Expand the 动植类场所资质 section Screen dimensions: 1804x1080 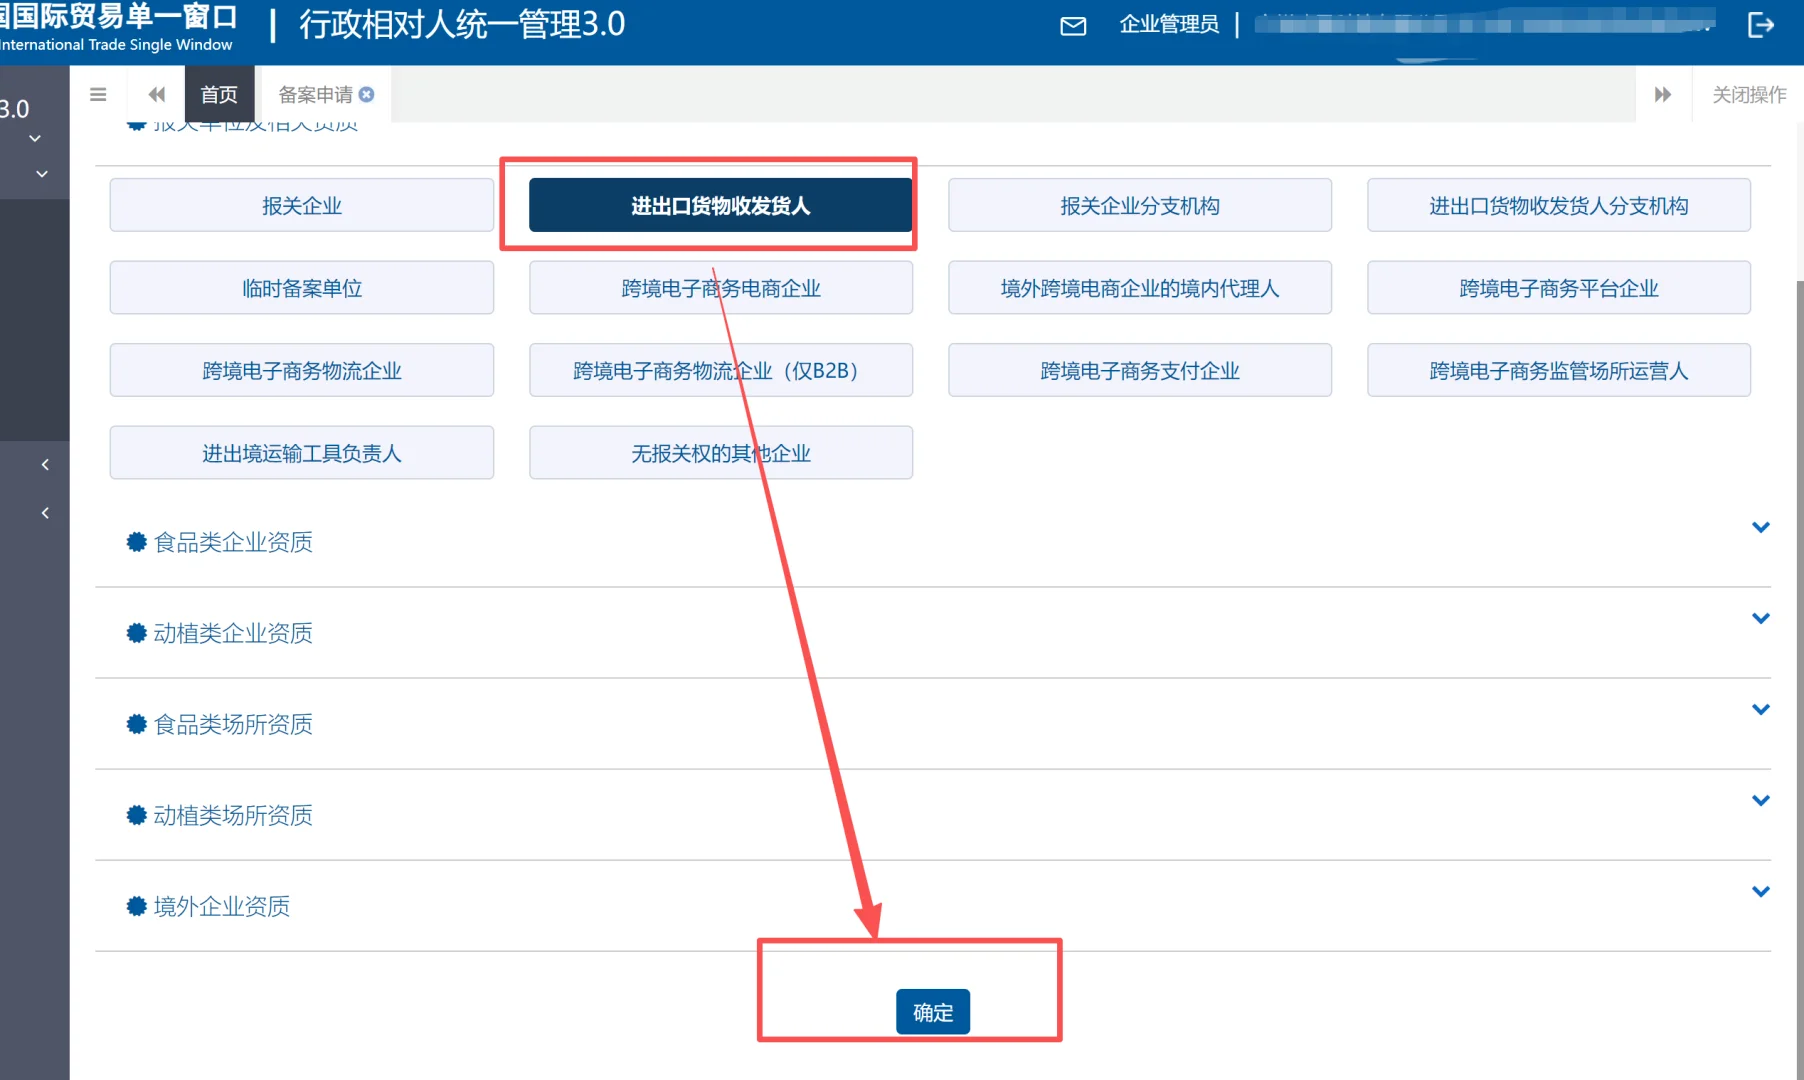point(1759,800)
